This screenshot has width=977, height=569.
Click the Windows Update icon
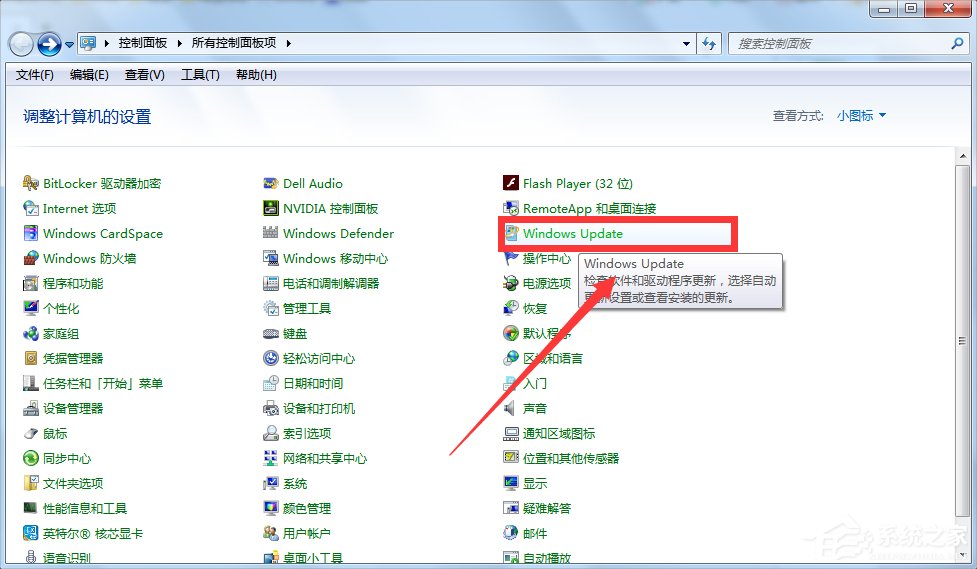(511, 234)
